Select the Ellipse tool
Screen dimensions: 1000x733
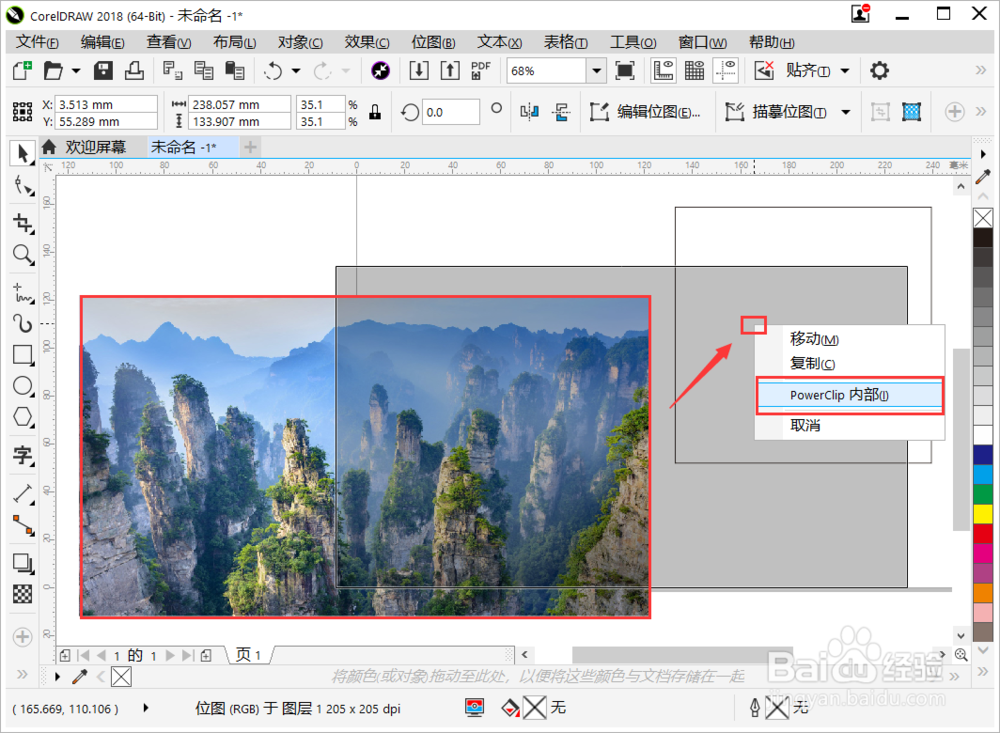23,386
